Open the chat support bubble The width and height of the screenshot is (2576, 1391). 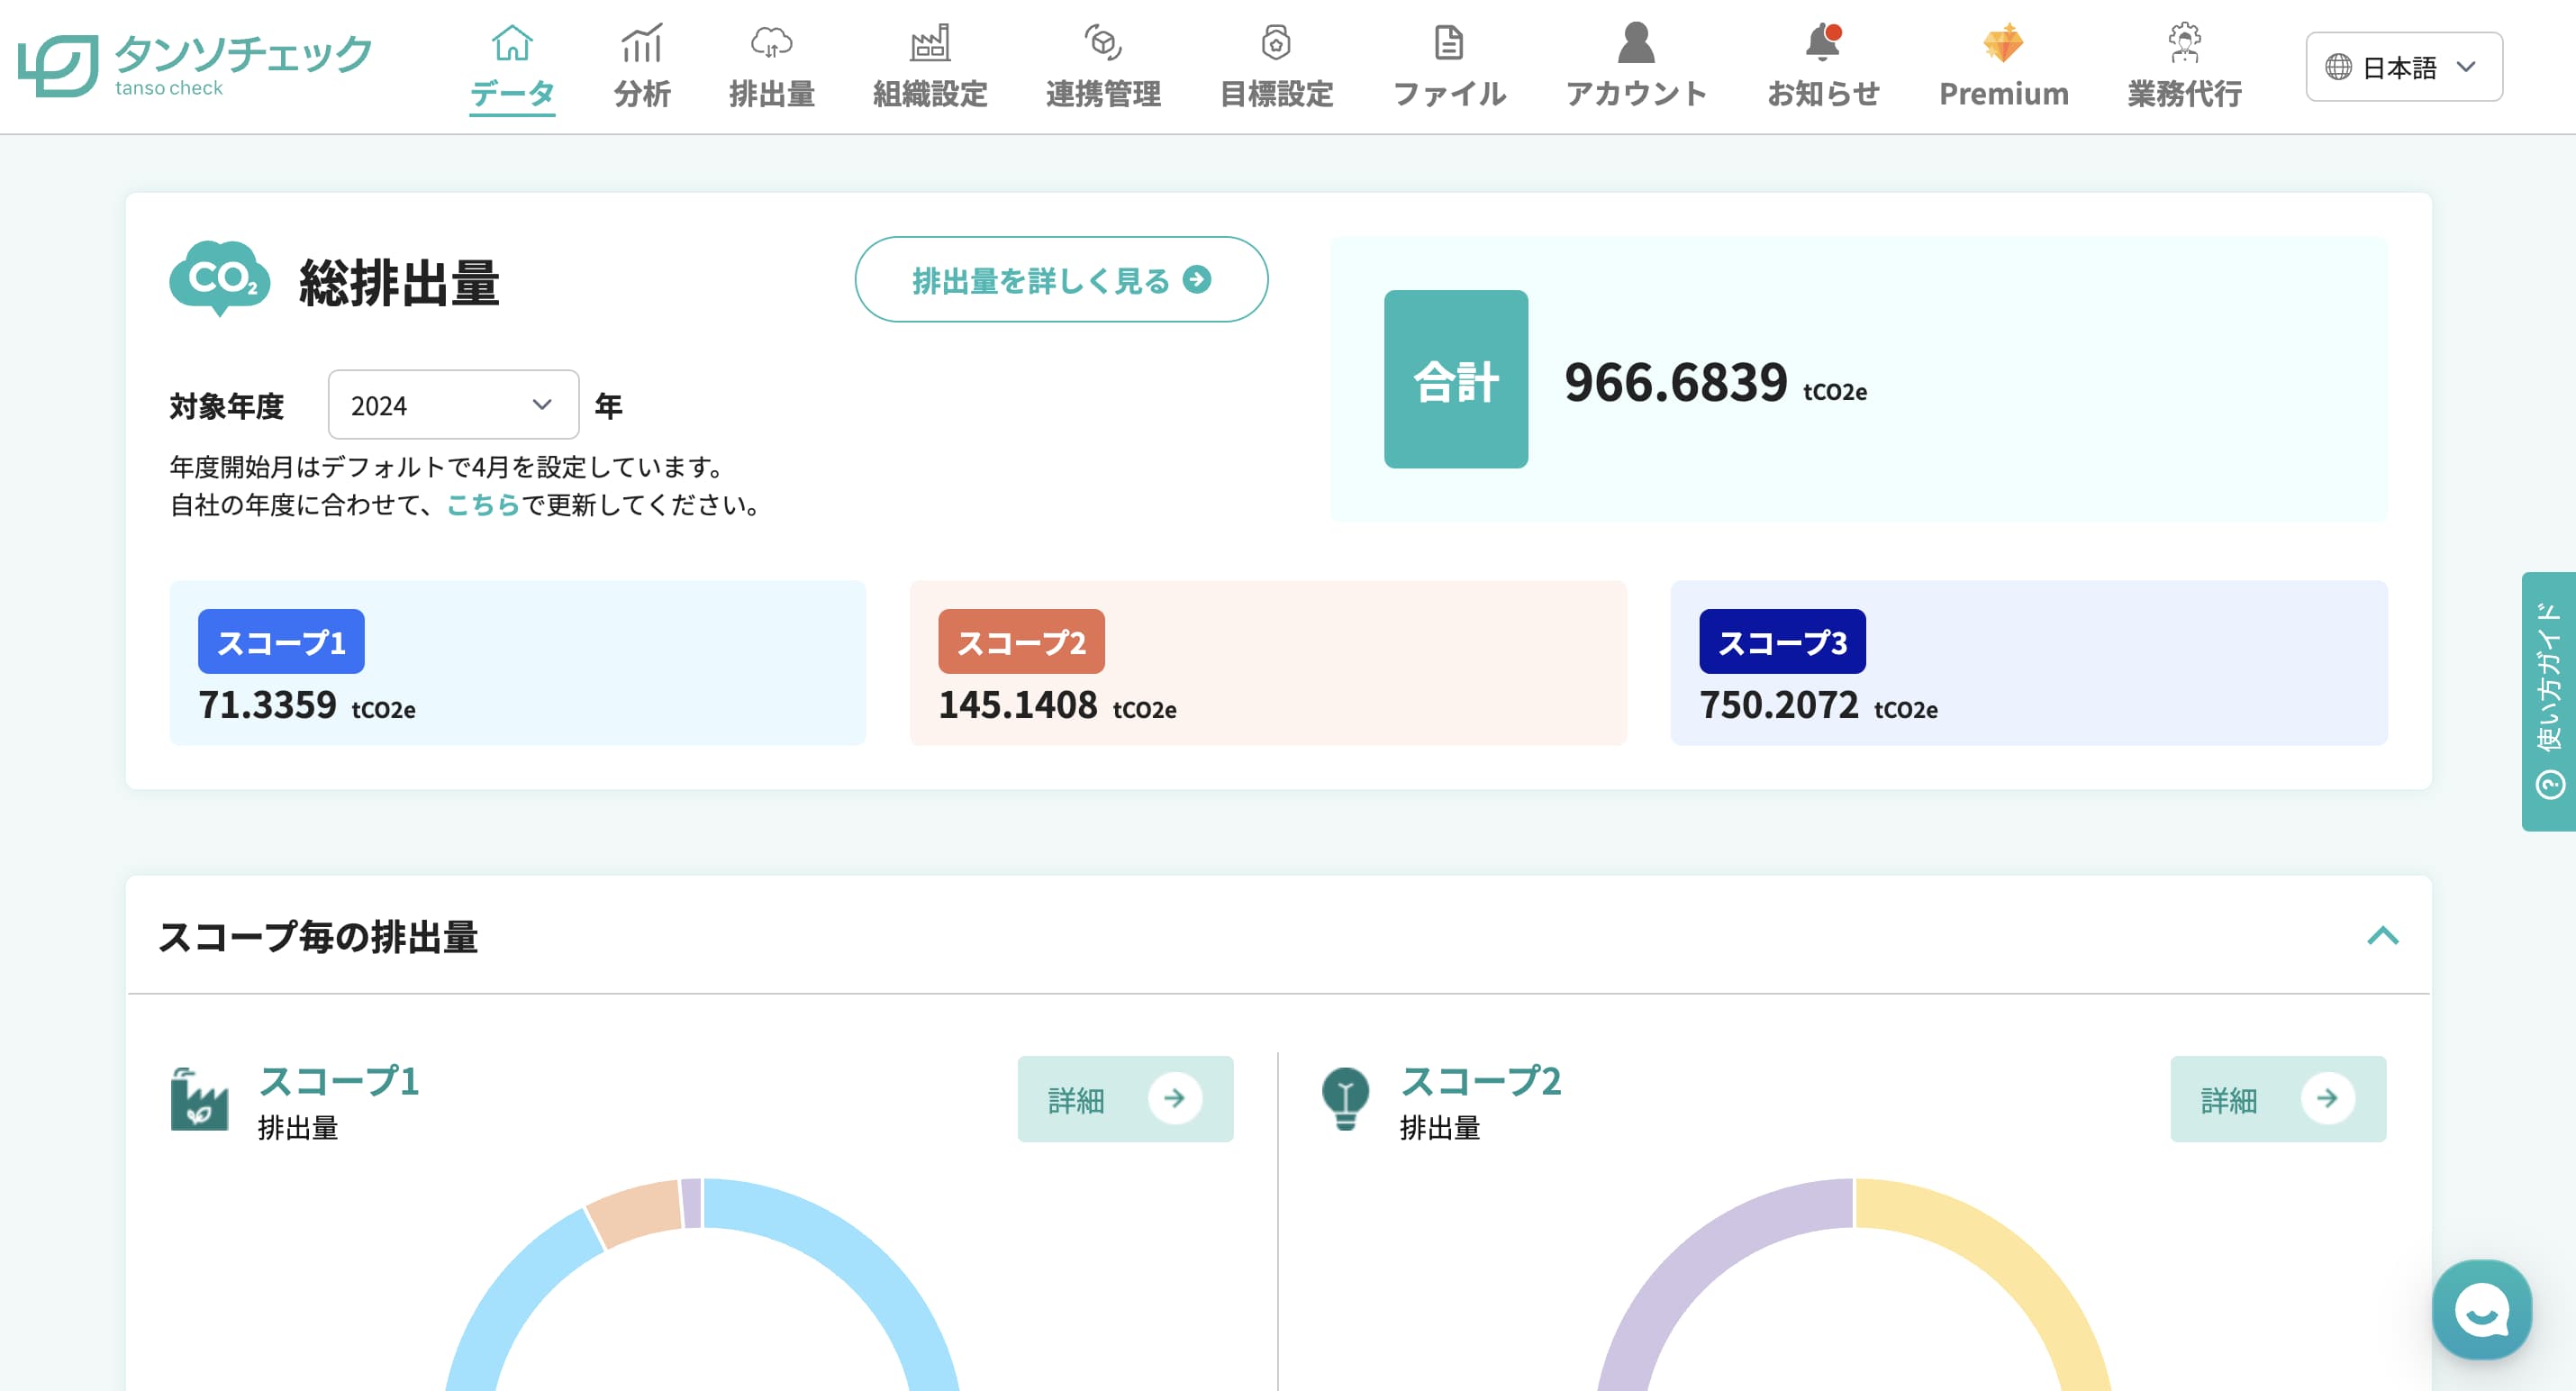click(x=2481, y=1309)
